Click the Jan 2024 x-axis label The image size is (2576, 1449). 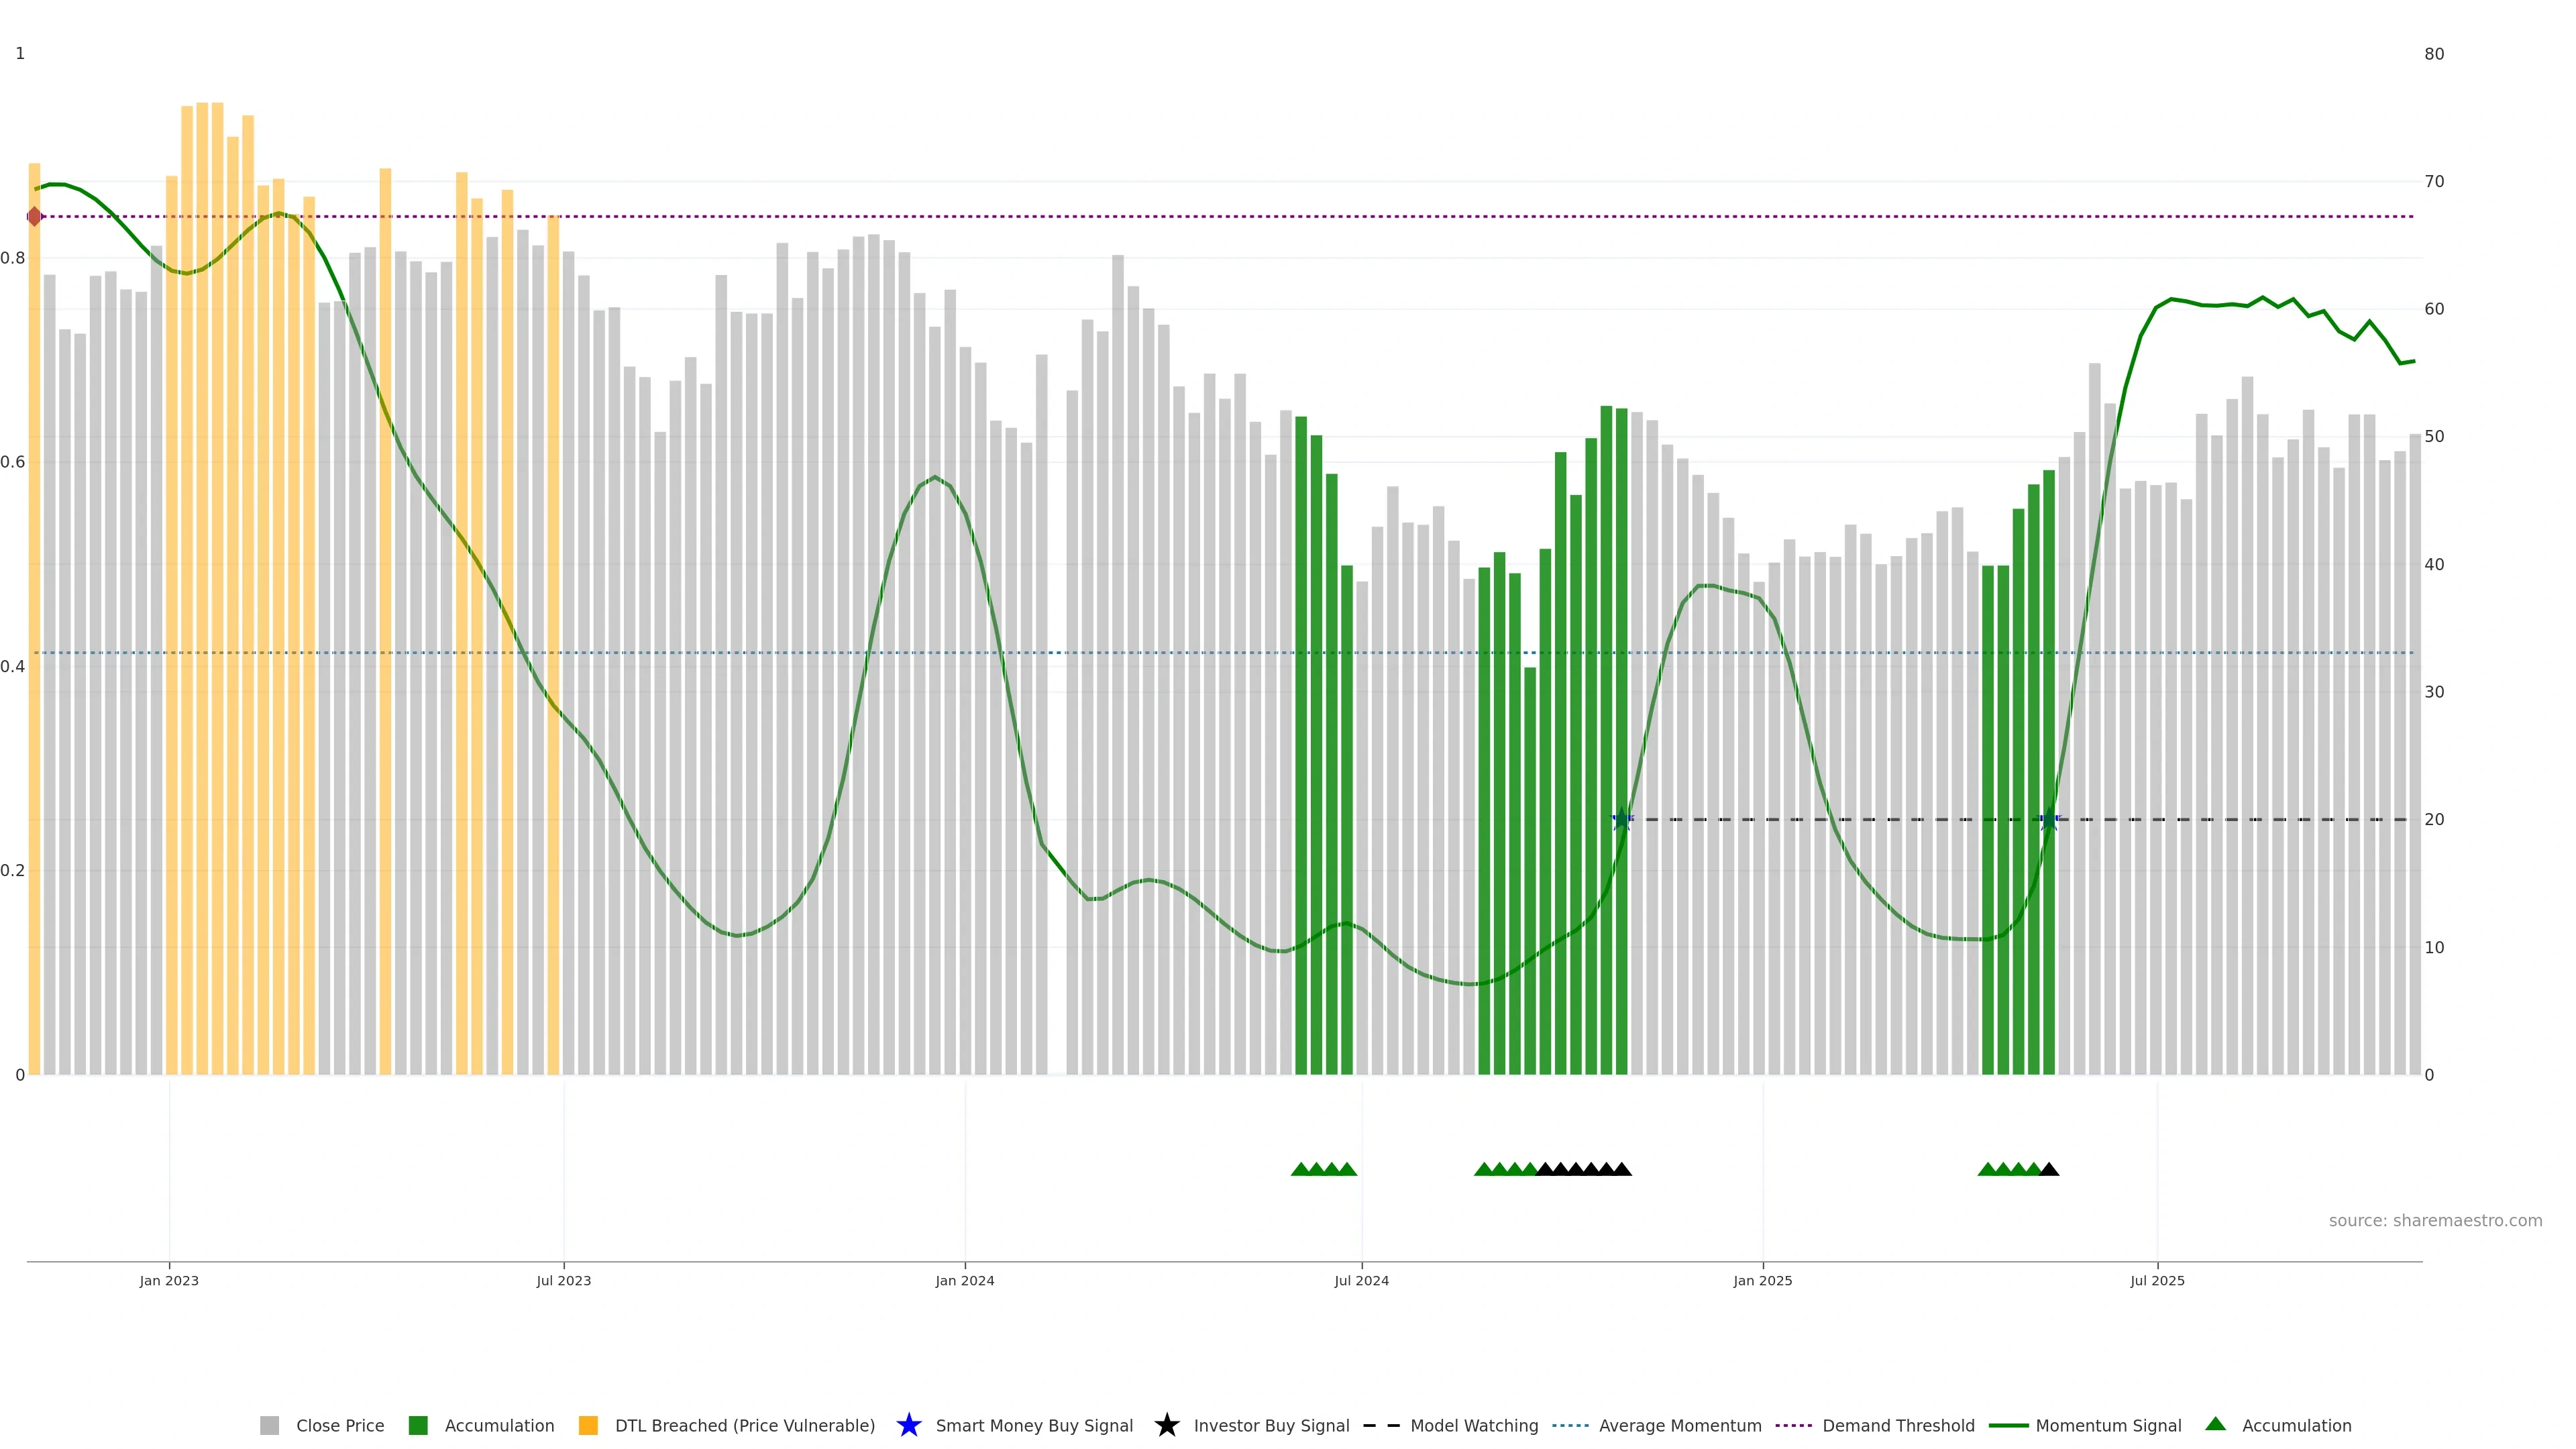pos(964,1281)
